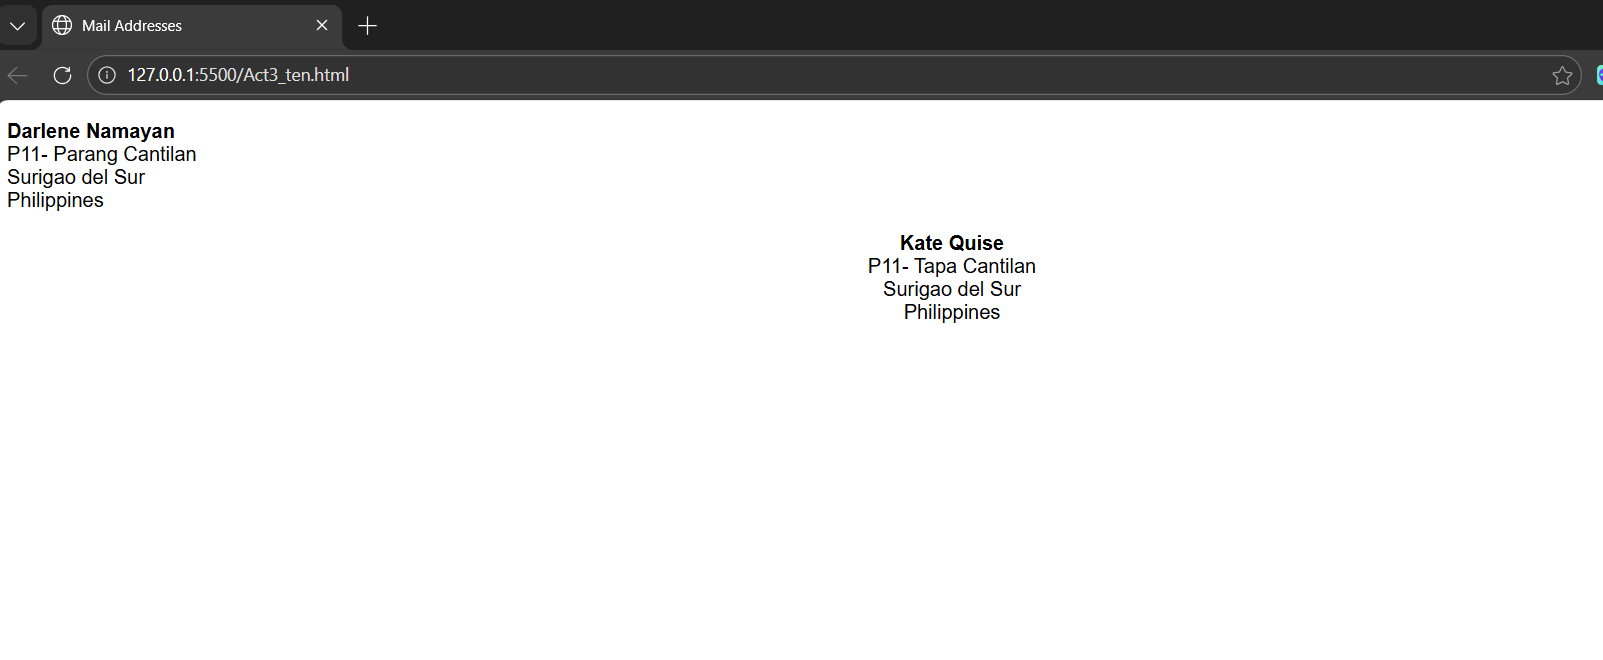
Task: Click the extension icon at the far right edge
Action: pos(1598,75)
